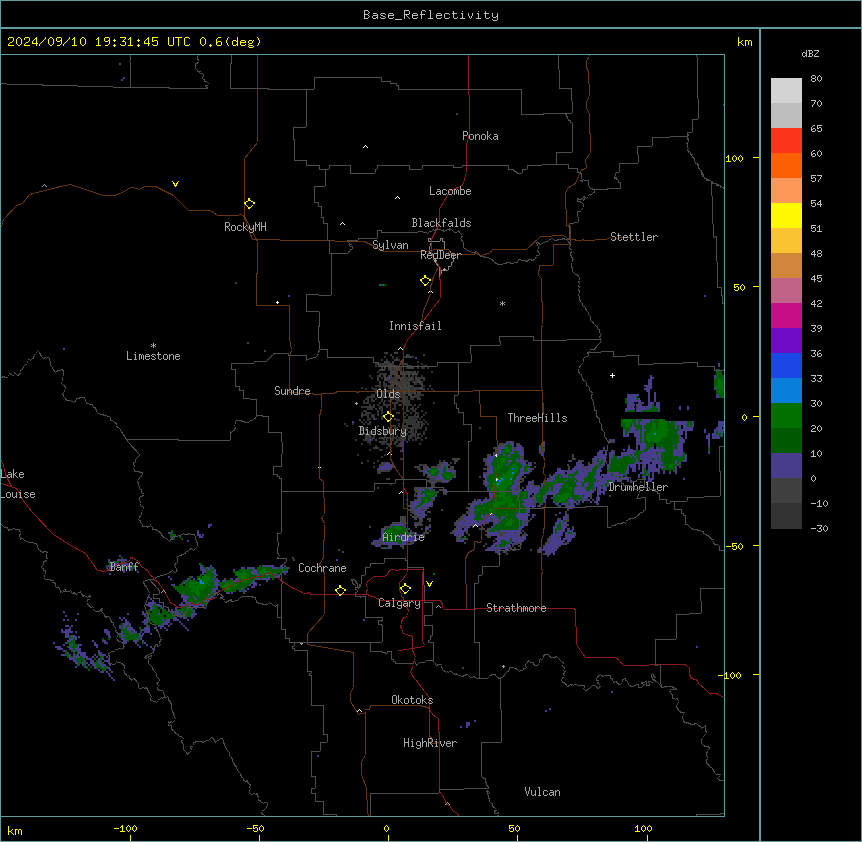Click the RockyMH label
The height and width of the screenshot is (842, 862).
click(245, 227)
